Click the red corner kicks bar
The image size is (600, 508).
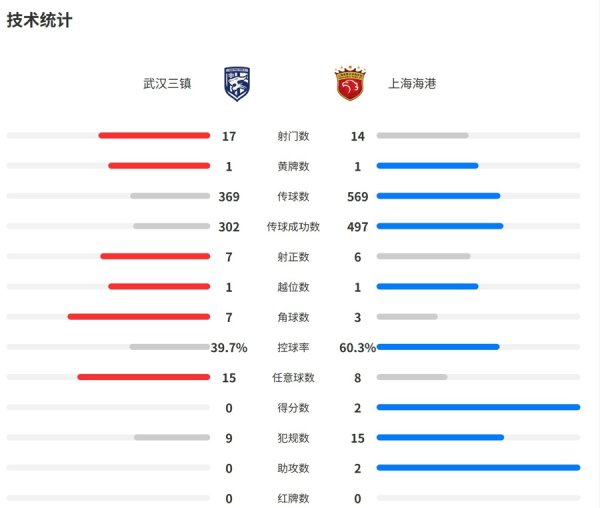[139, 317]
